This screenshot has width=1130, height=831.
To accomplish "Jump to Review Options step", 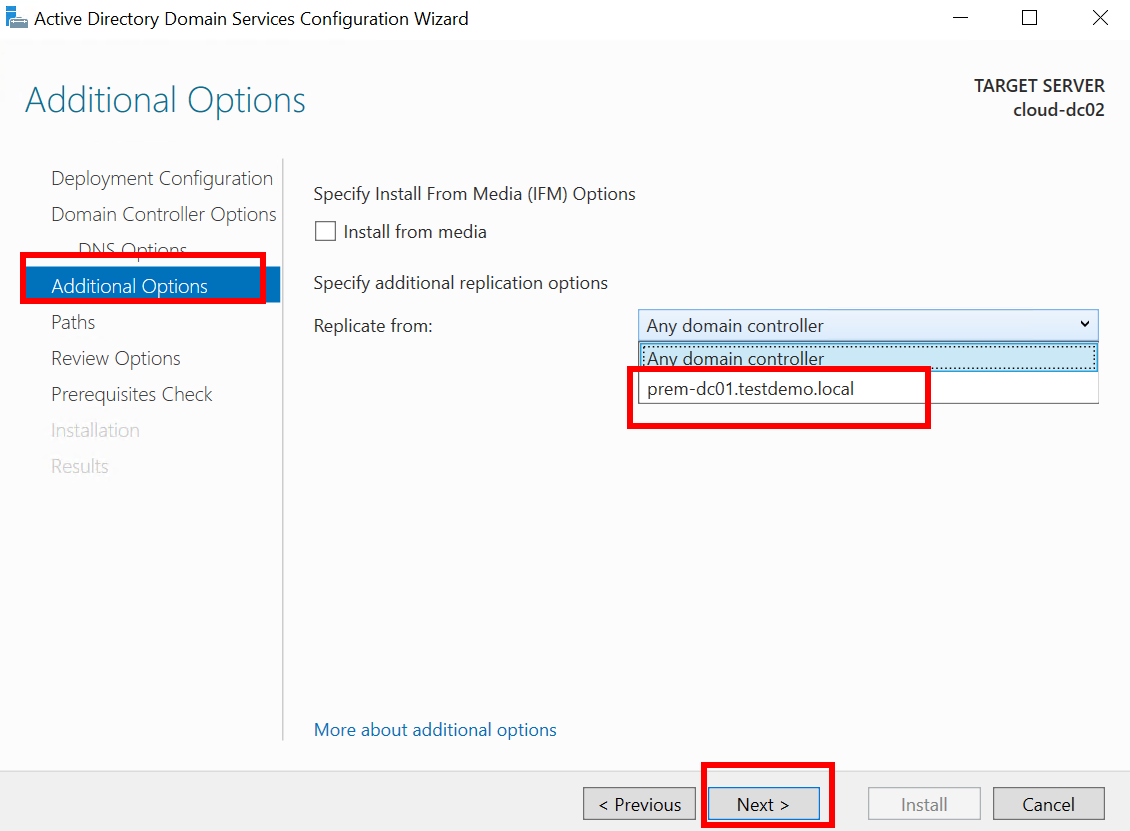I will (x=115, y=358).
